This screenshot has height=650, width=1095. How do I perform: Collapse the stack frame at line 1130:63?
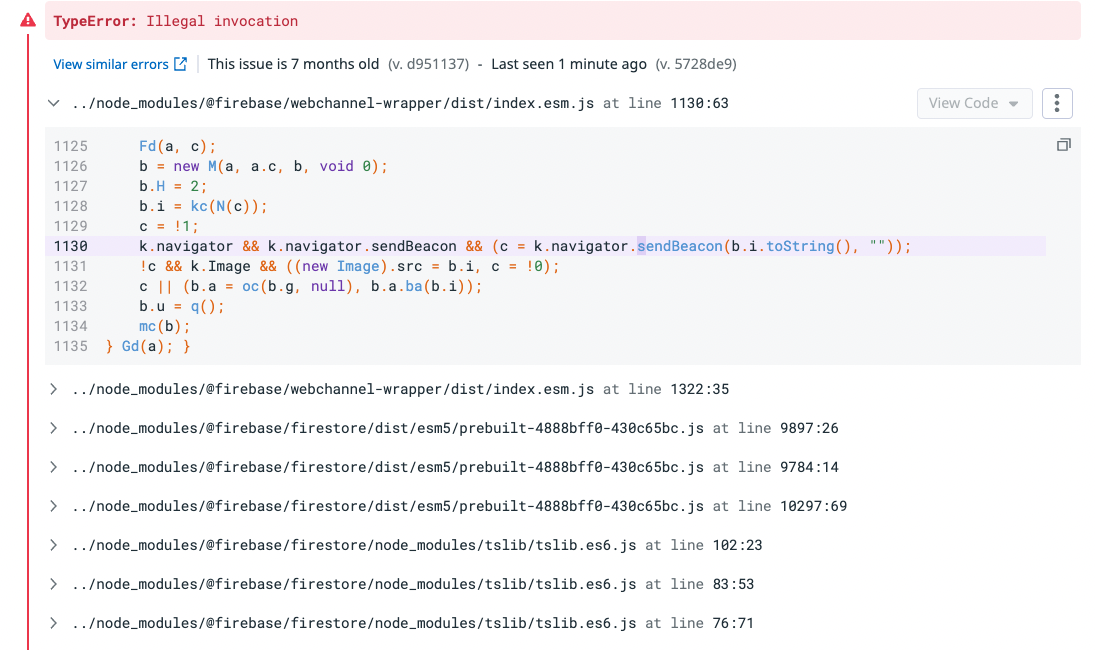(x=52, y=102)
